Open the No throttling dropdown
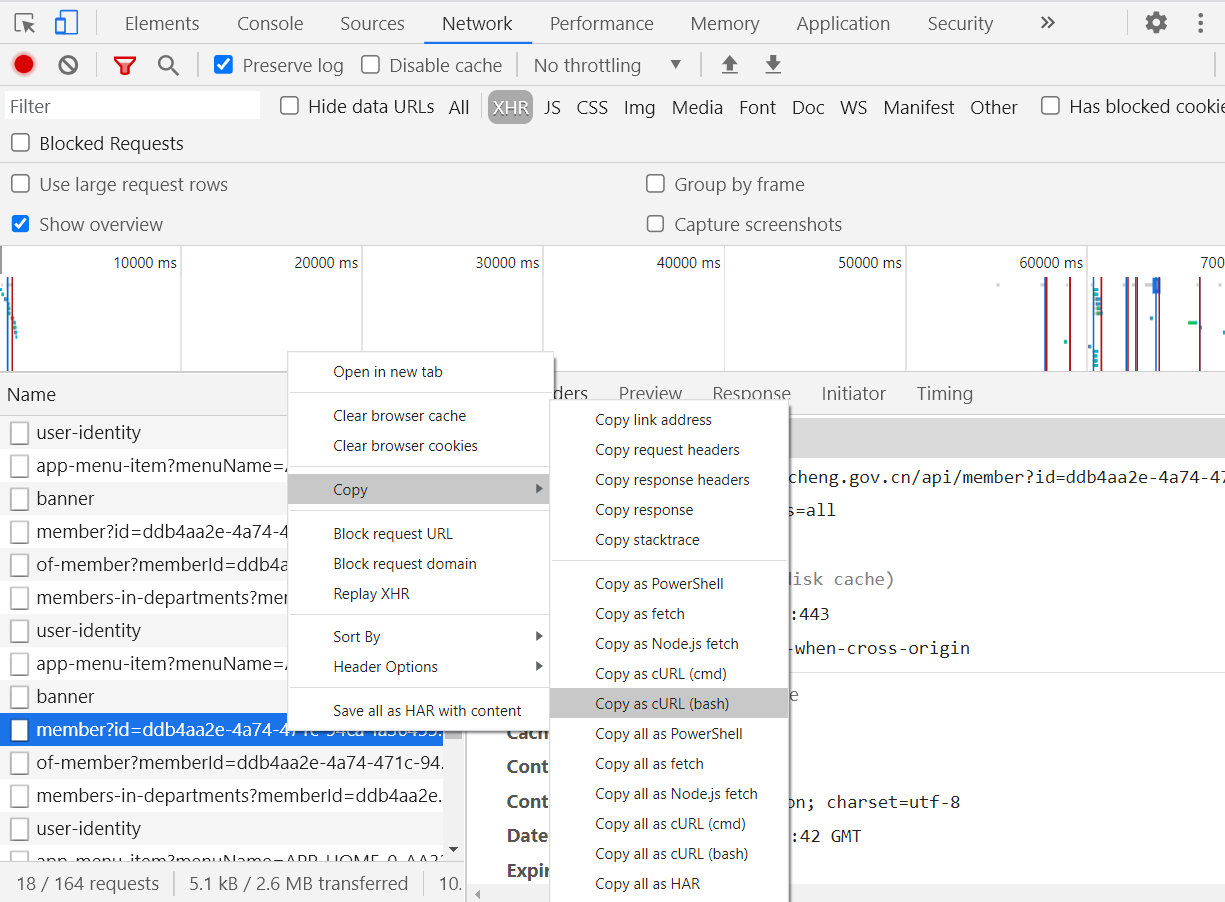The image size is (1225, 902). (606, 65)
